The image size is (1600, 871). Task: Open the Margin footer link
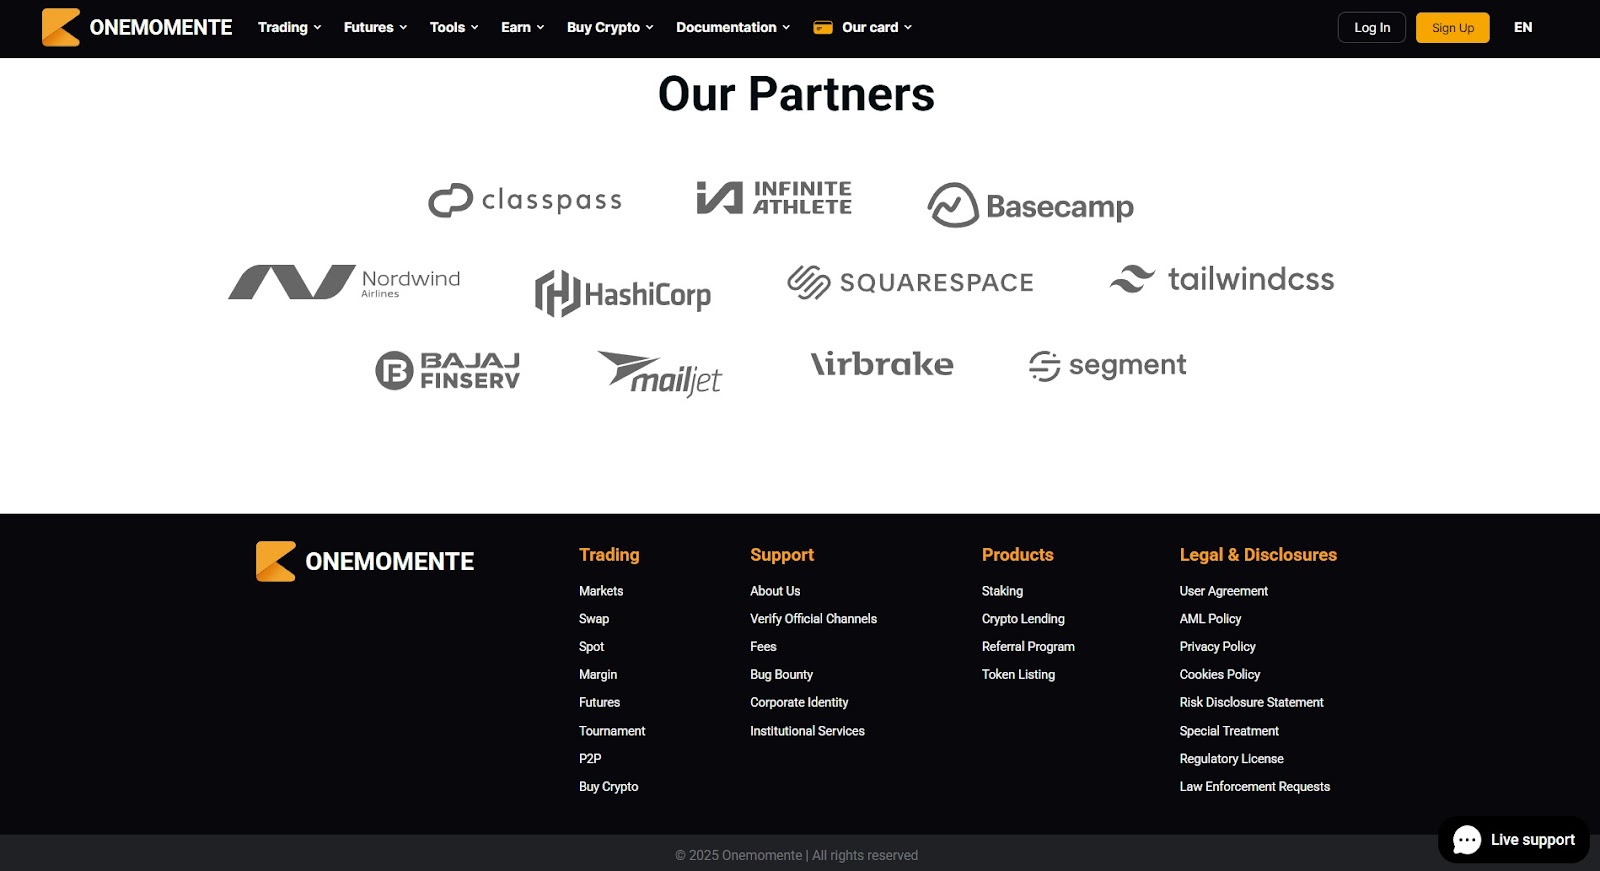(x=598, y=675)
